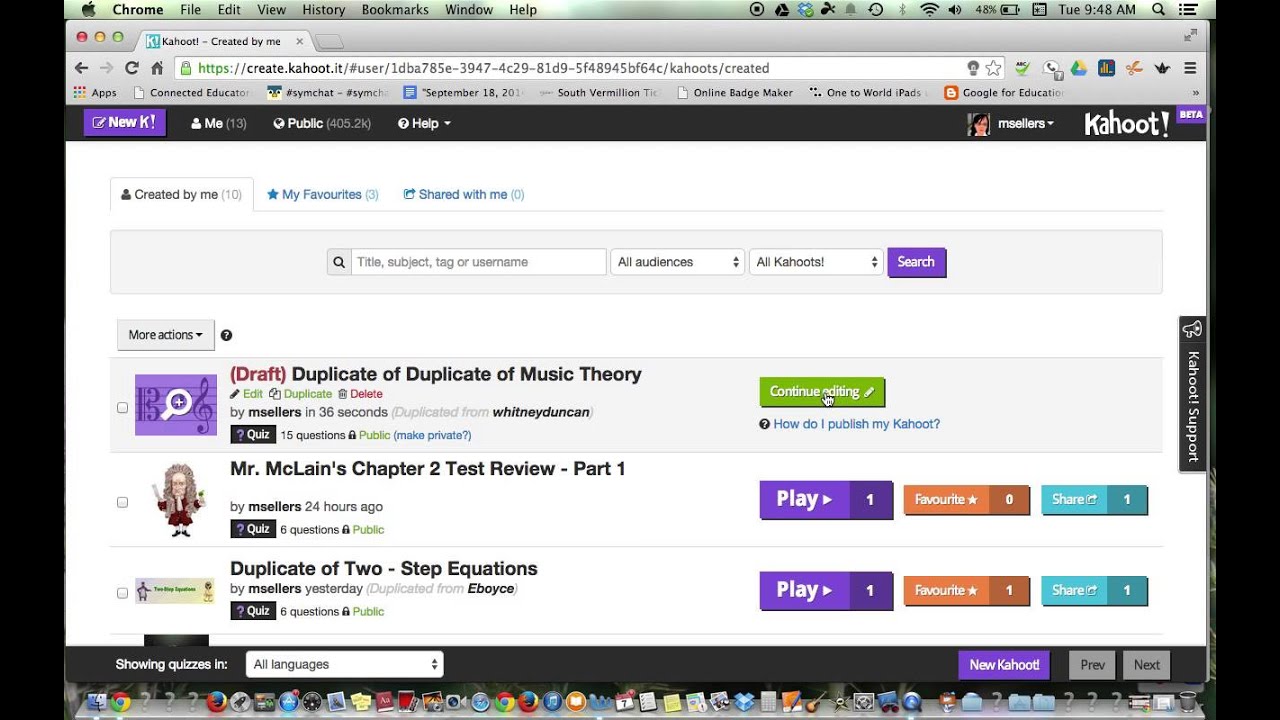Tick the checkbox for Mr. McLain's Chapter 2 Test Review
This screenshot has height=720, width=1280.
pos(122,502)
